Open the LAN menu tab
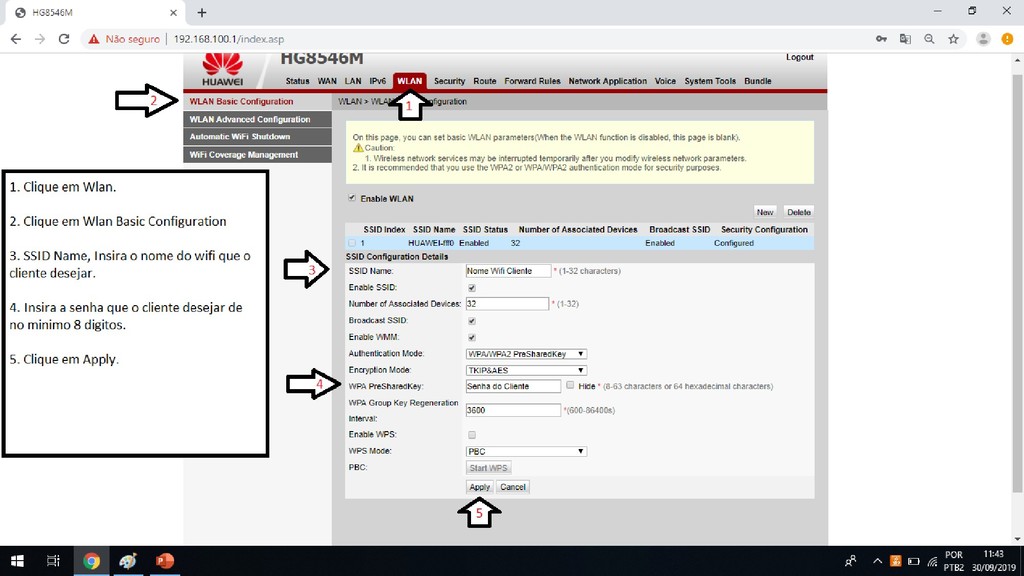Viewport: 1024px width, 576px height. pos(353,81)
